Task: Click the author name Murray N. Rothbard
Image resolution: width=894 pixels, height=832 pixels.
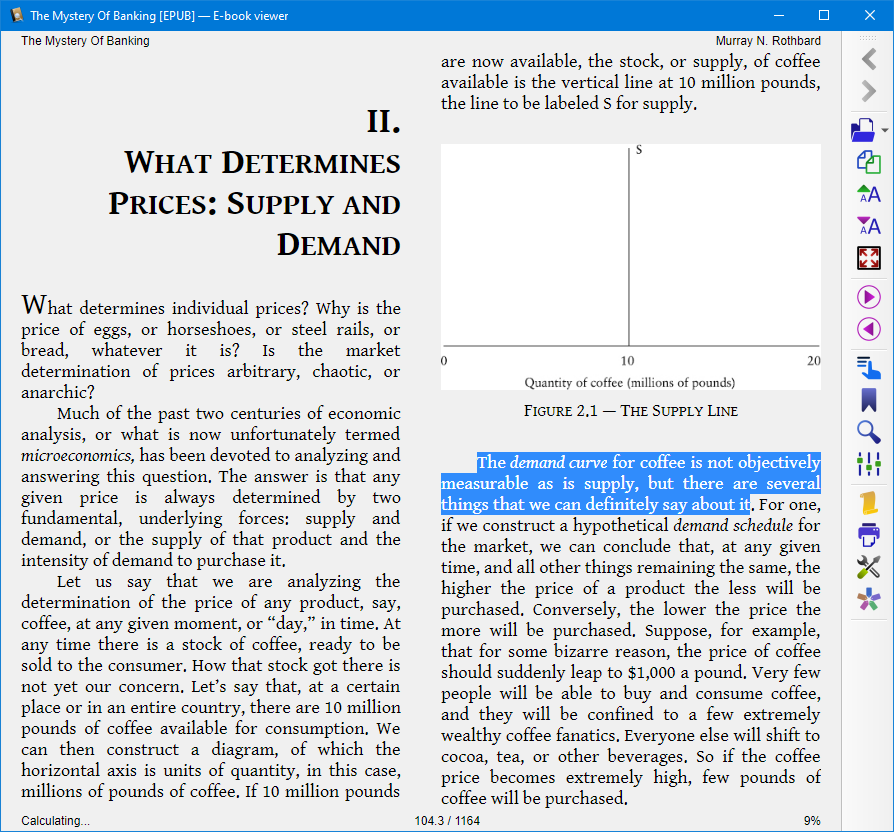Action: [x=768, y=40]
